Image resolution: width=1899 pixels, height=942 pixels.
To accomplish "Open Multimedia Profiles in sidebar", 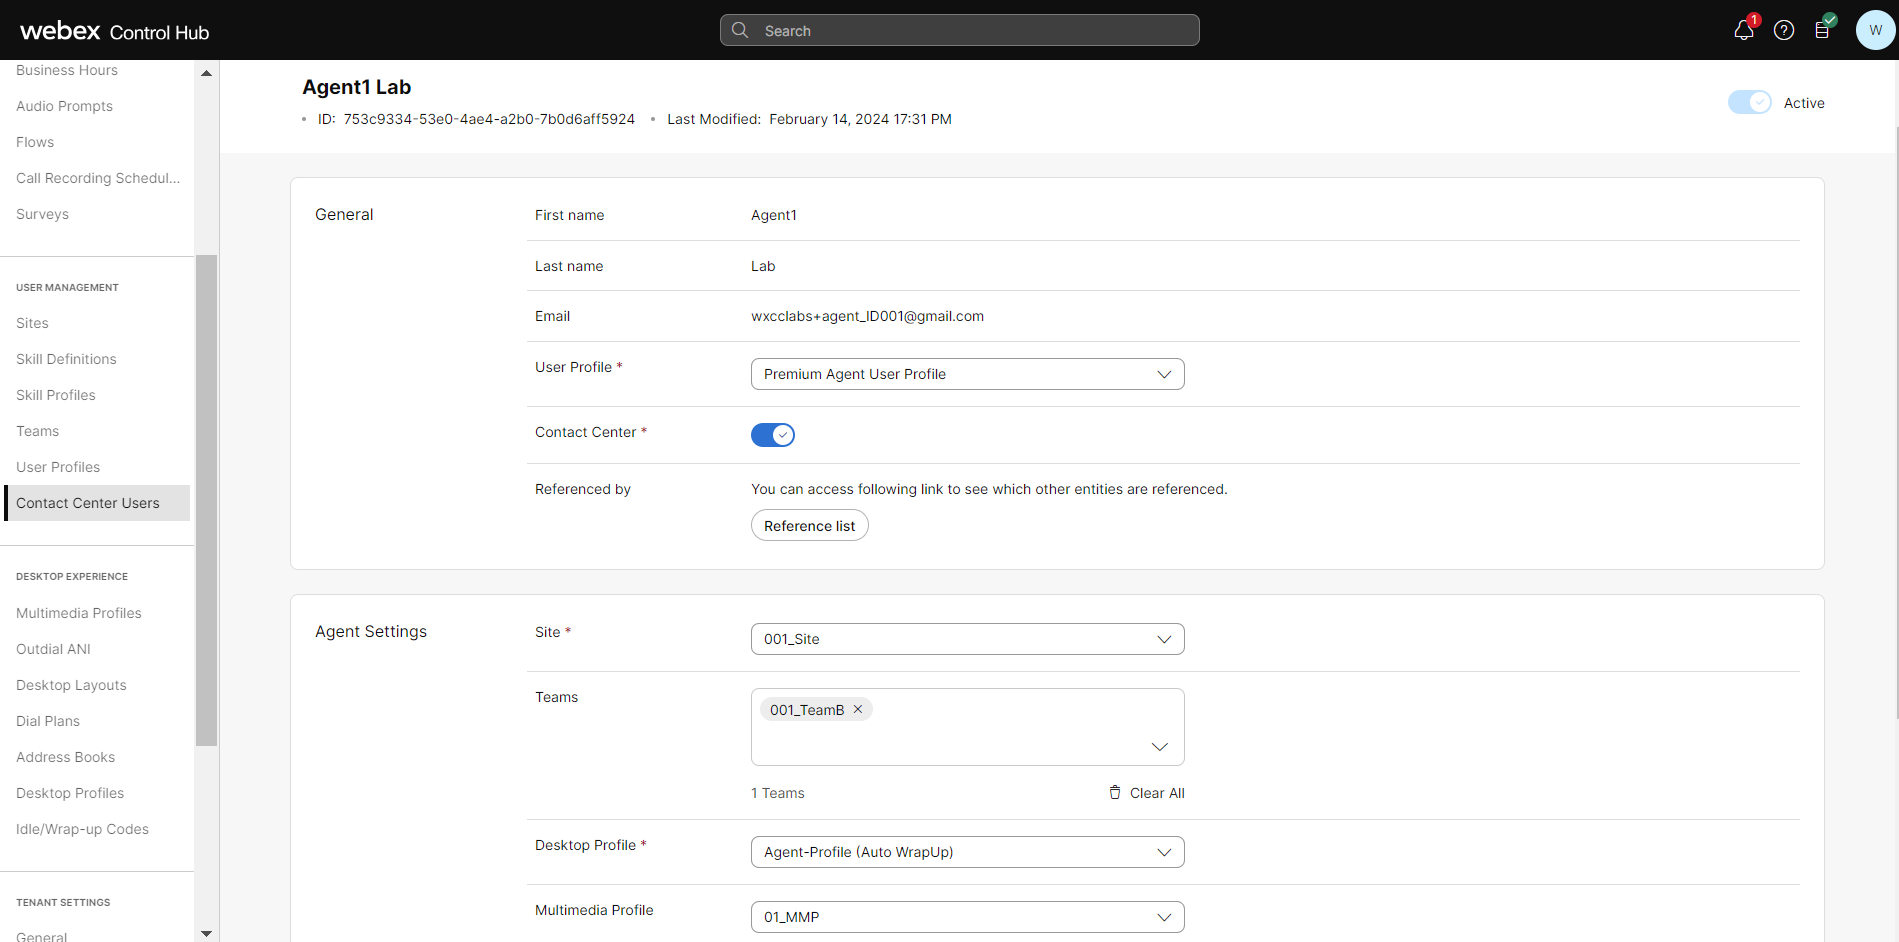I will (x=79, y=613).
